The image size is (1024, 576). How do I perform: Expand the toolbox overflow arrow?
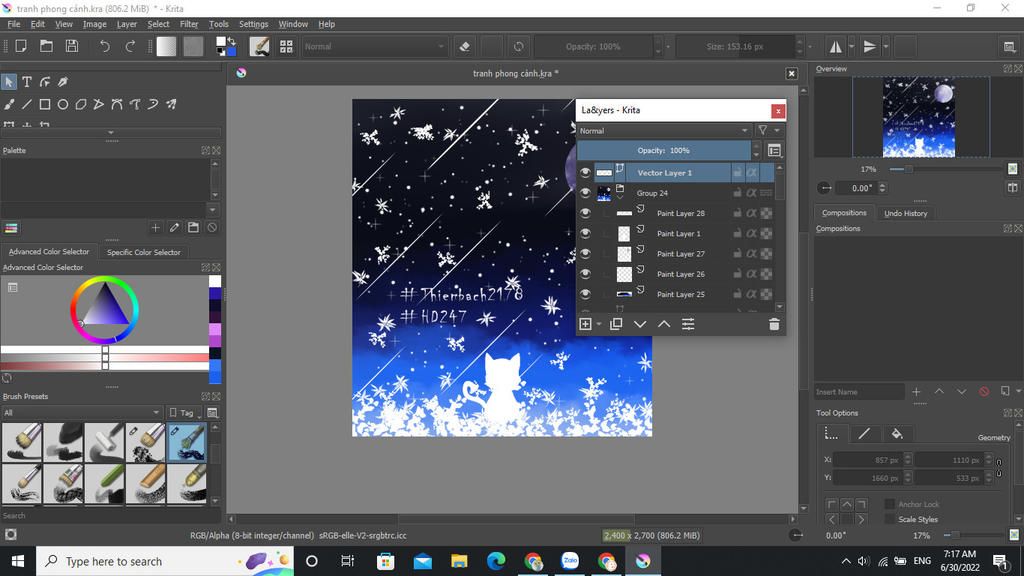pyautogui.click(x=110, y=133)
